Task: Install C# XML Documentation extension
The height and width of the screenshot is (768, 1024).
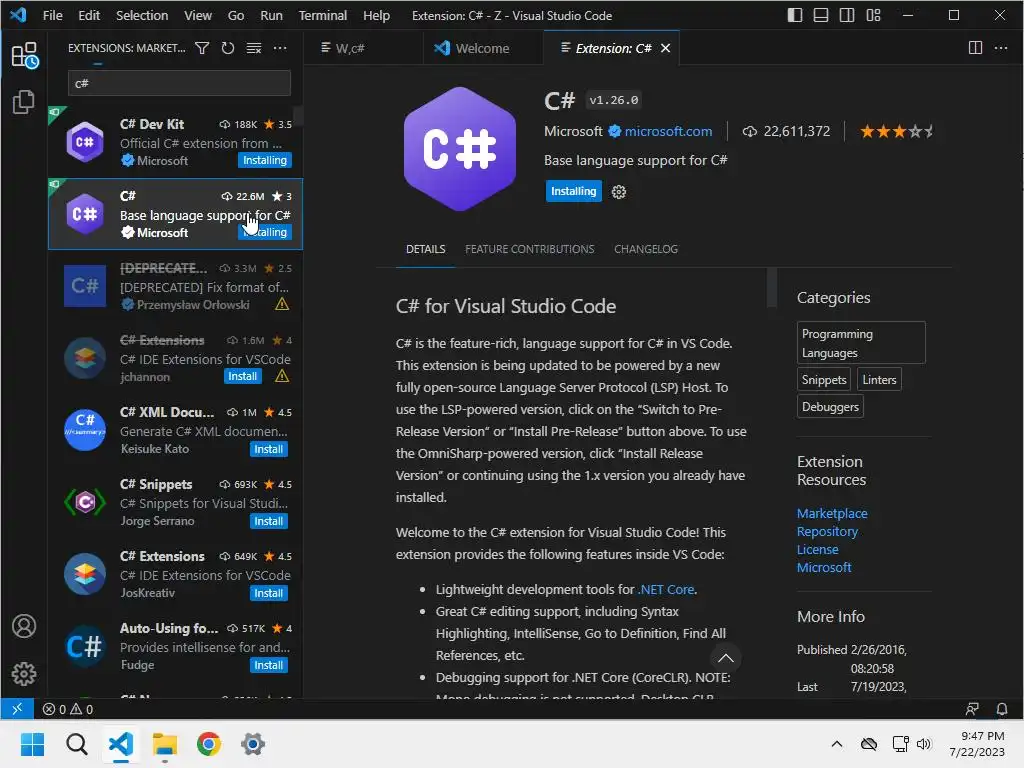Action: coord(268,449)
